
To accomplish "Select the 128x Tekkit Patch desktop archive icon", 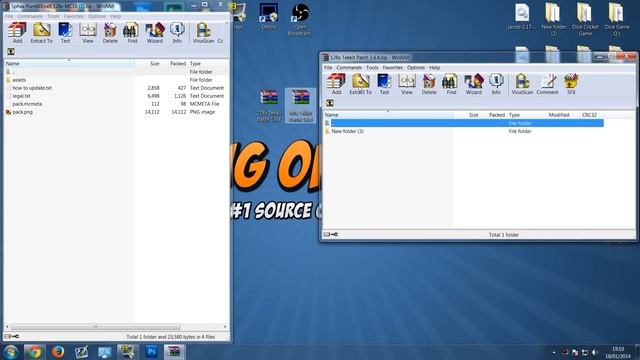I will (269, 106).
